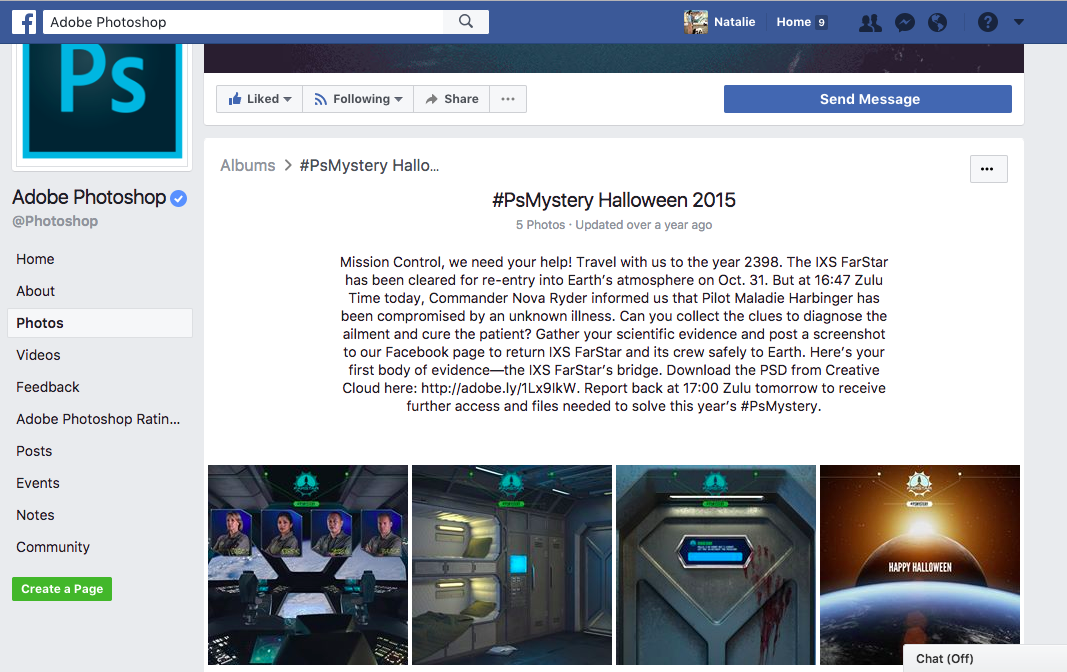The height and width of the screenshot is (672, 1067).
Task: Click the http://adobe.ly/1Lx9IkW link
Action: click(x=499, y=388)
